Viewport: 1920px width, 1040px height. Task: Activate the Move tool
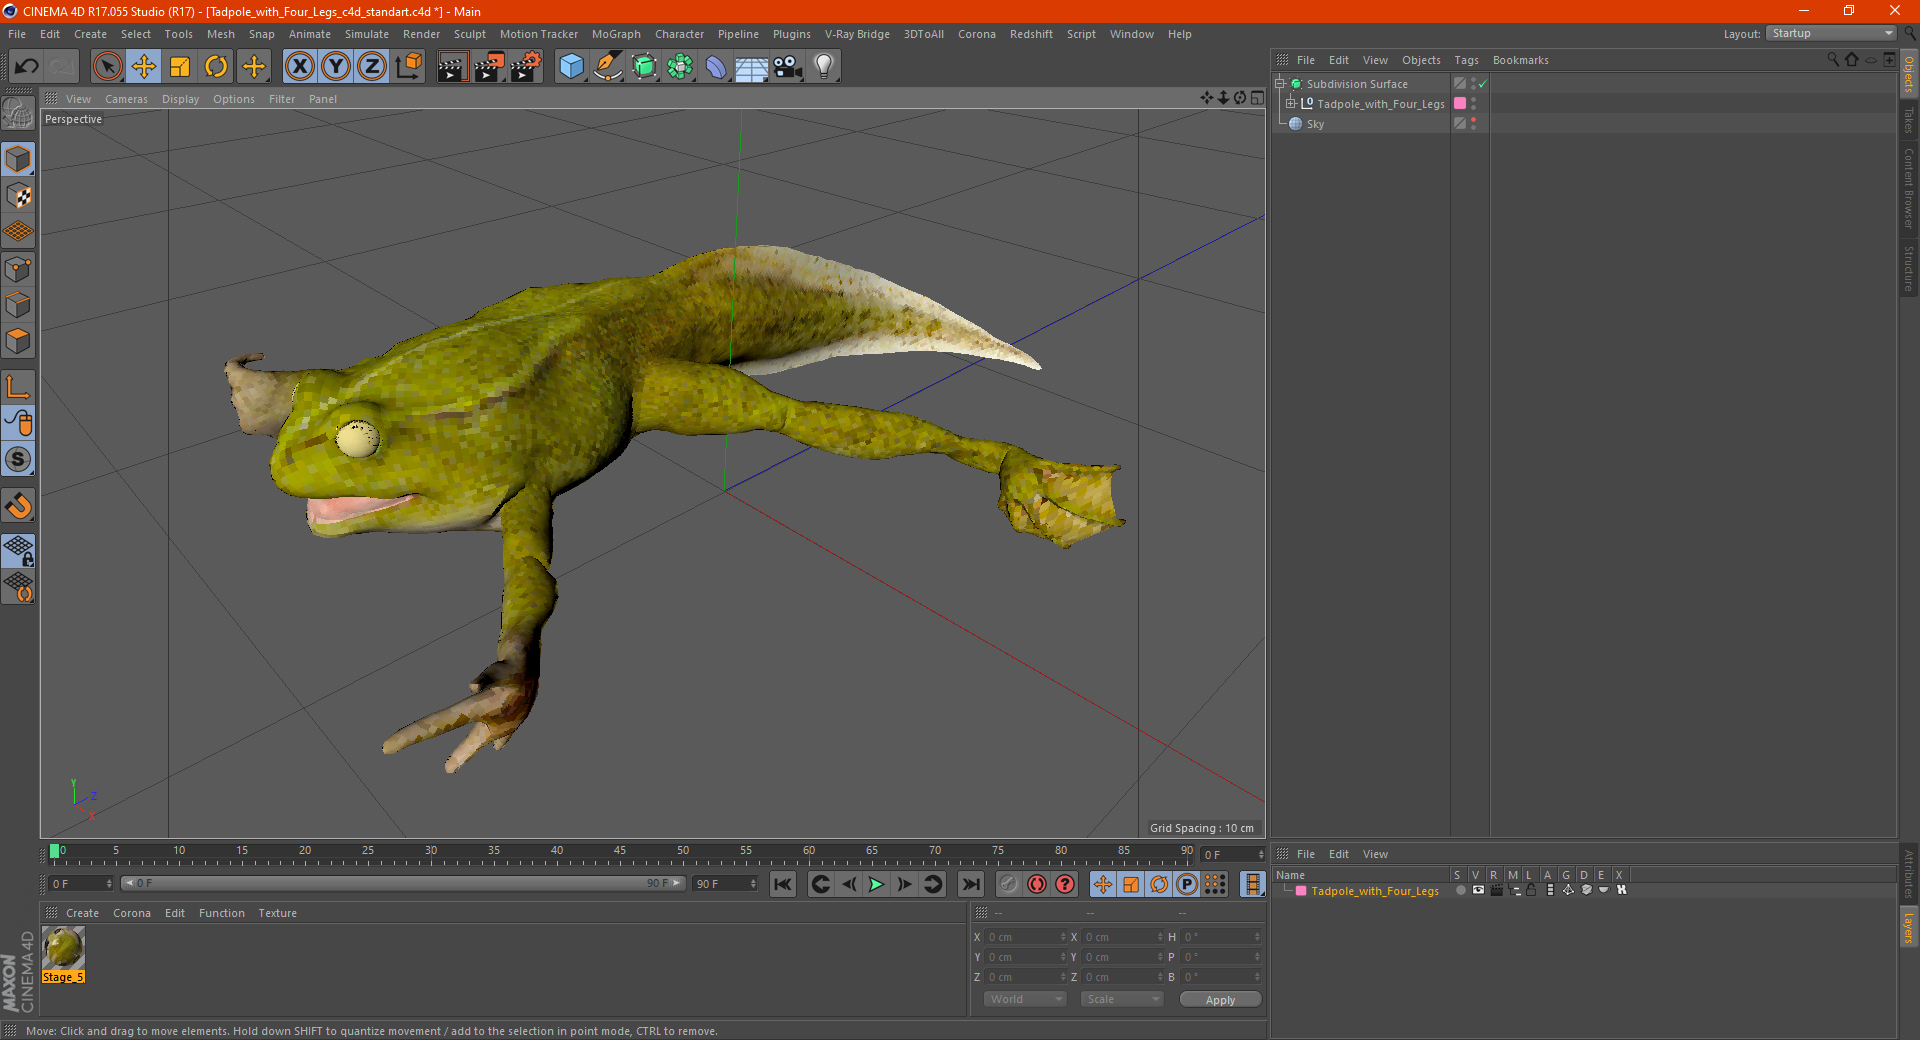coord(144,67)
